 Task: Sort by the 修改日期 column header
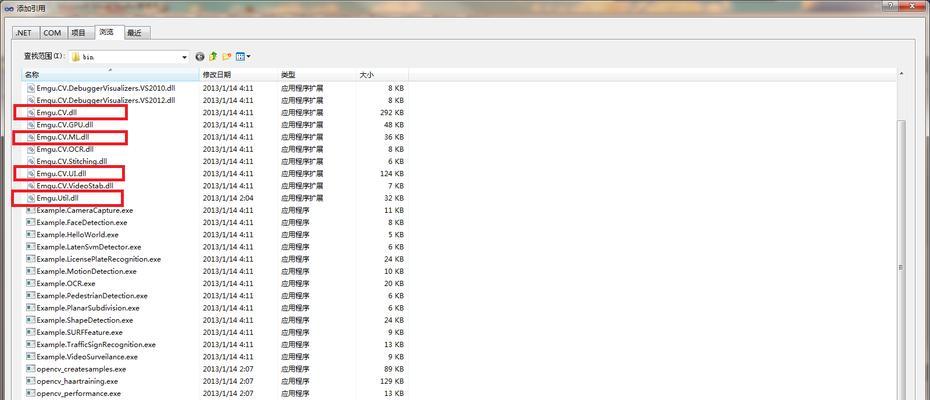tap(239, 75)
